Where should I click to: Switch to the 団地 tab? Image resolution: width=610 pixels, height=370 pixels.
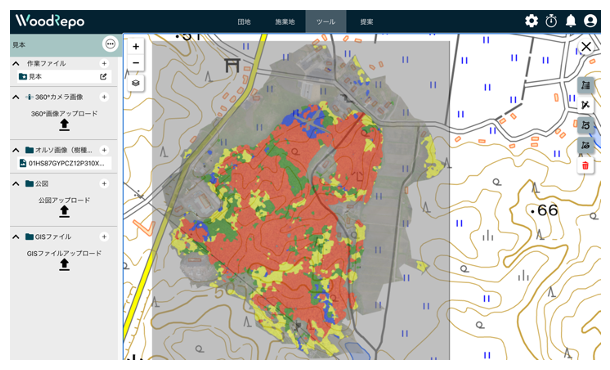click(244, 22)
